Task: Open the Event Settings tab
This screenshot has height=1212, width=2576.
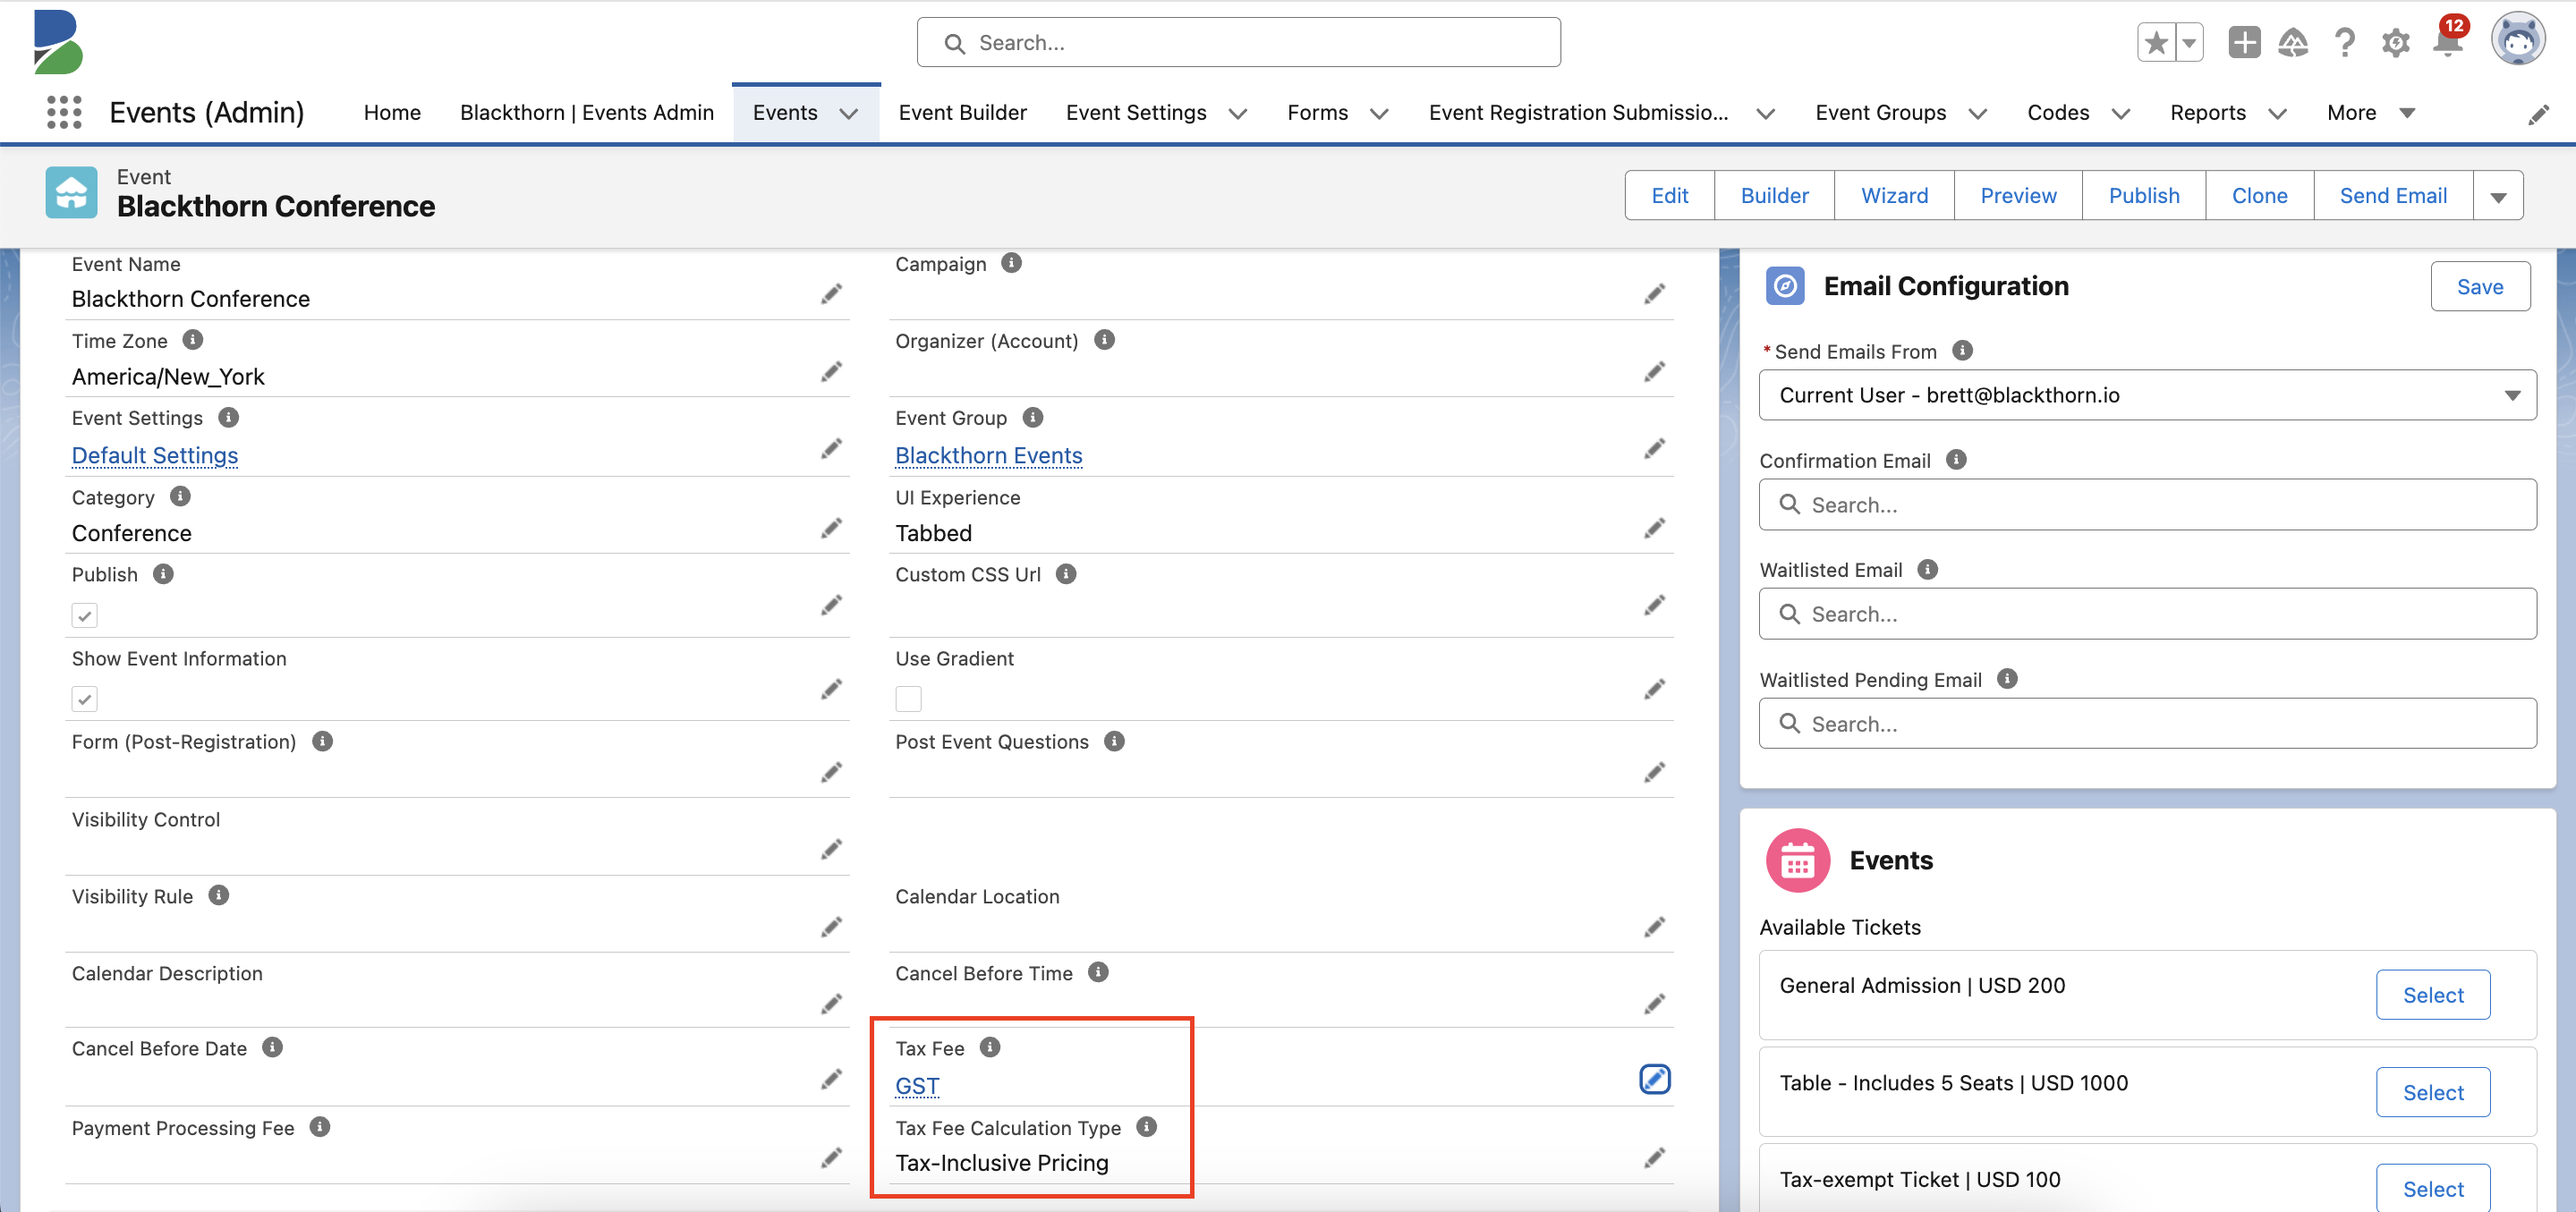Action: [1136, 113]
